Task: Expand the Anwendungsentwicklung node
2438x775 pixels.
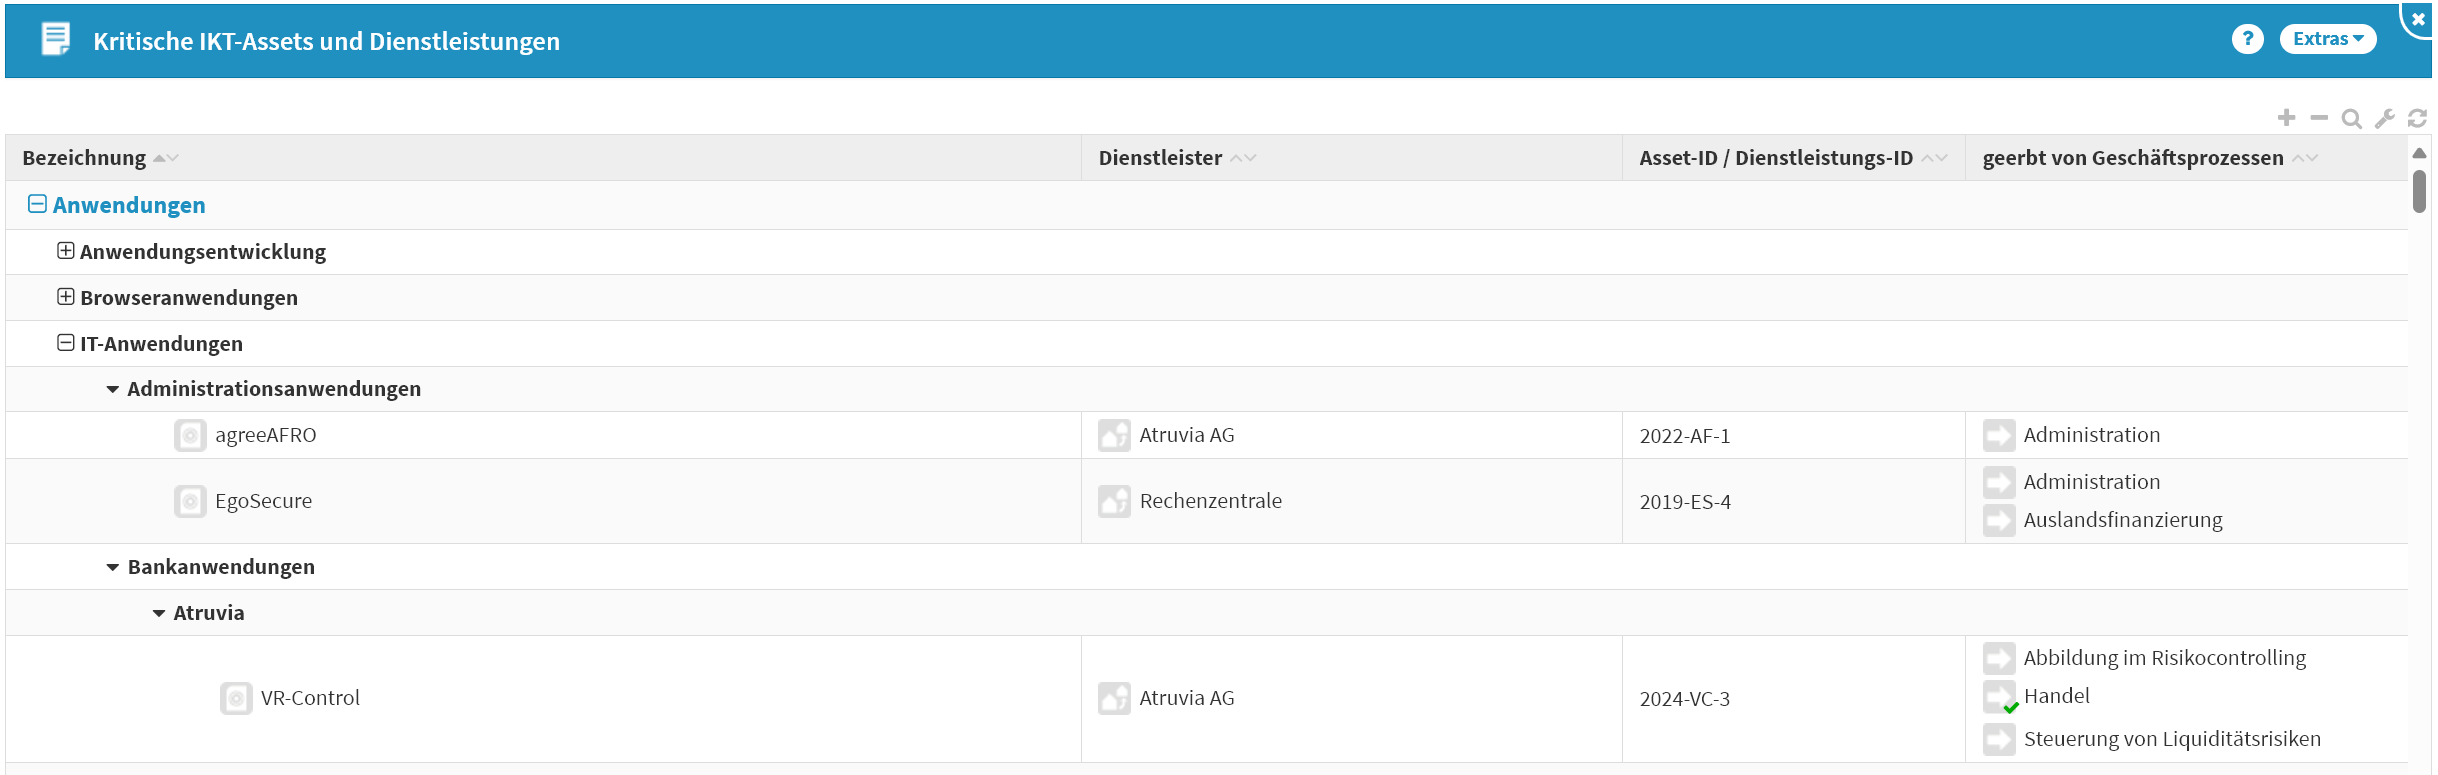Action: click(65, 251)
